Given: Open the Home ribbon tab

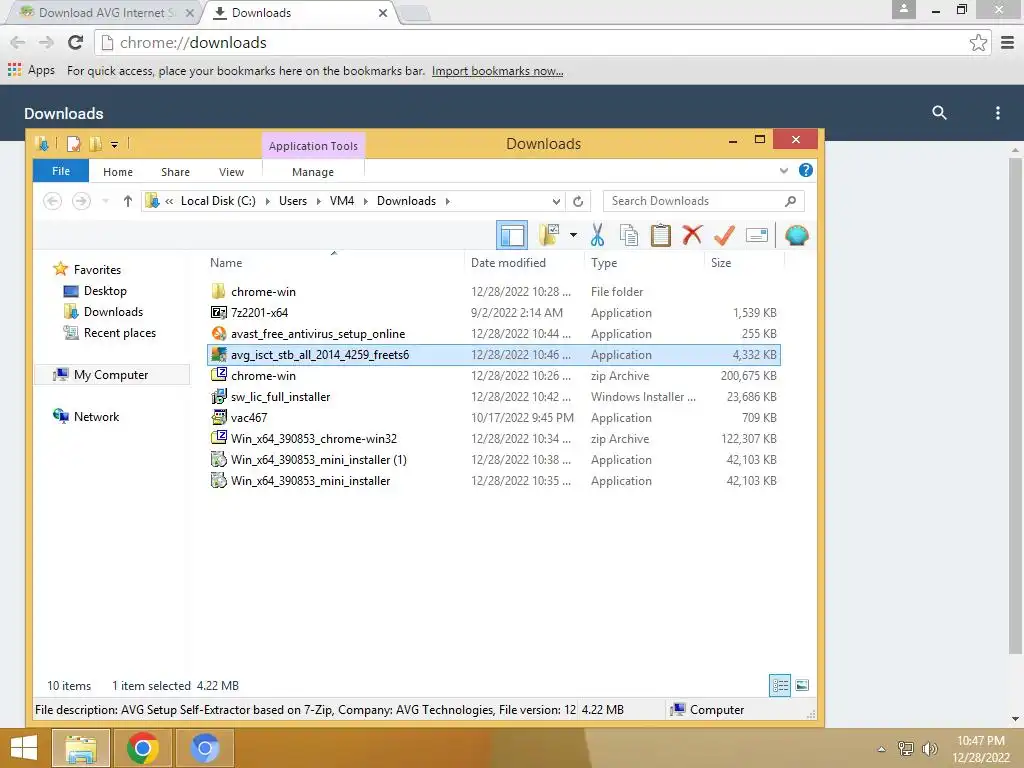Looking at the screenshot, I should [118, 172].
